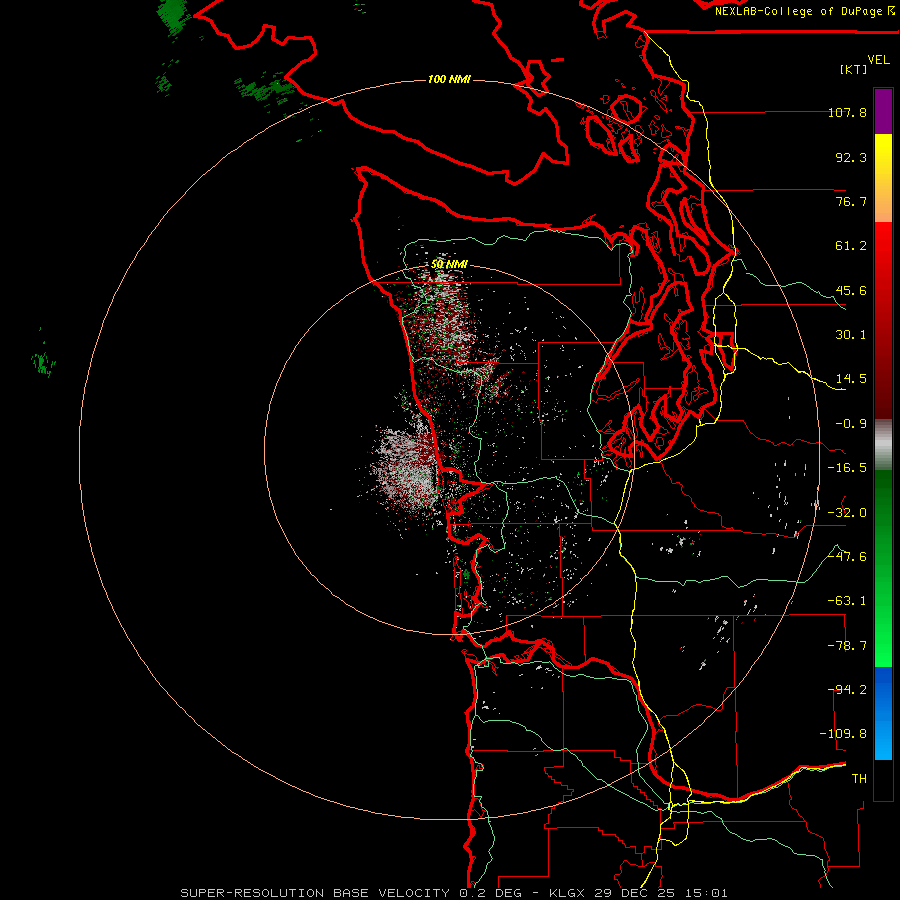The image size is (900, 900).
Task: Click the 92.3 velocity scale value
Action: click(851, 157)
